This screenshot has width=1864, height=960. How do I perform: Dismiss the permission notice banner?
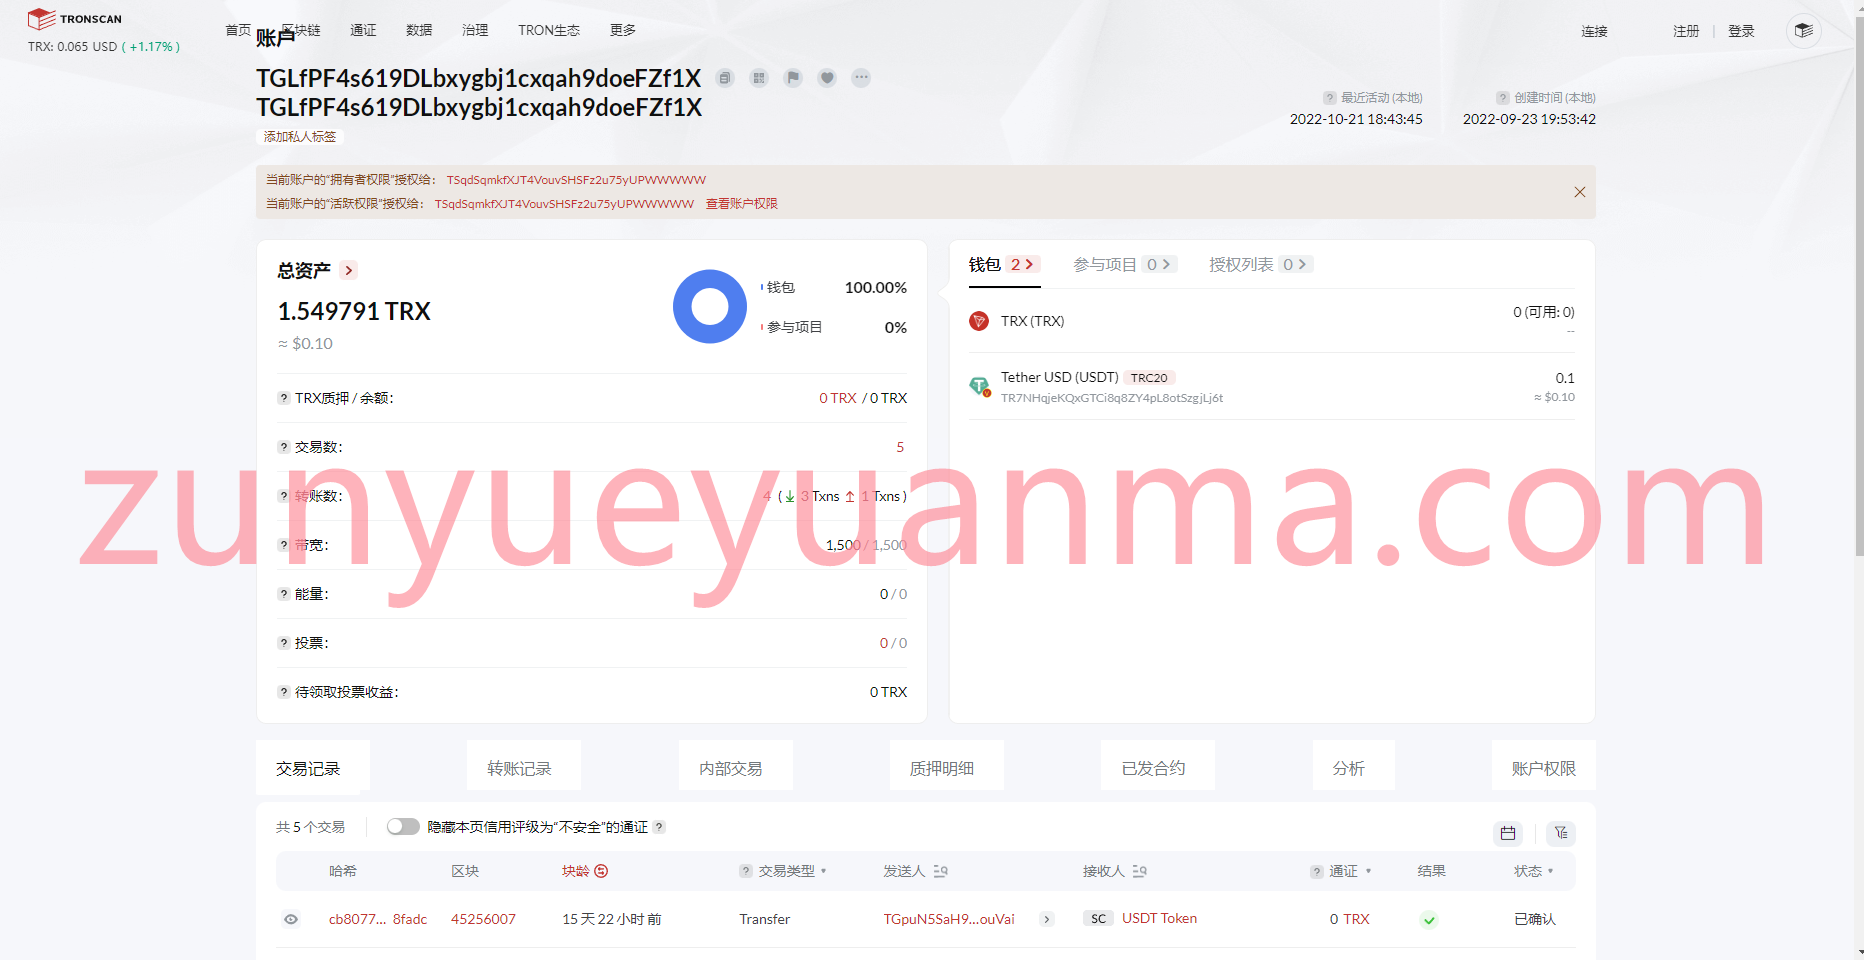click(1580, 192)
